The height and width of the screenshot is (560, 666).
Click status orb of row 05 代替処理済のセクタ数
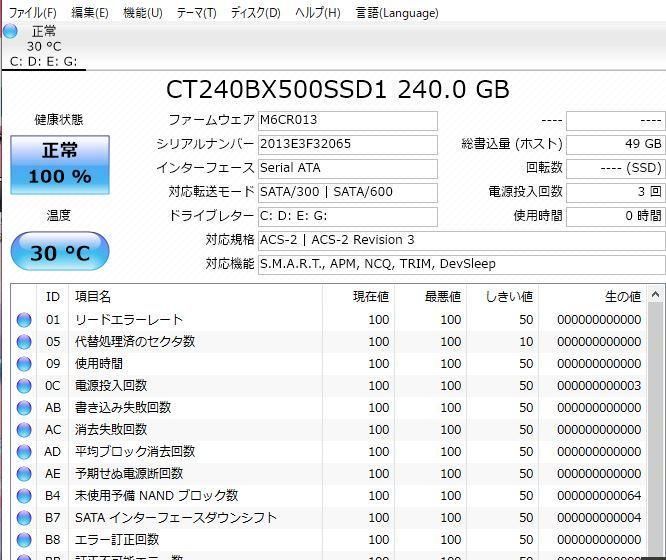click(24, 342)
